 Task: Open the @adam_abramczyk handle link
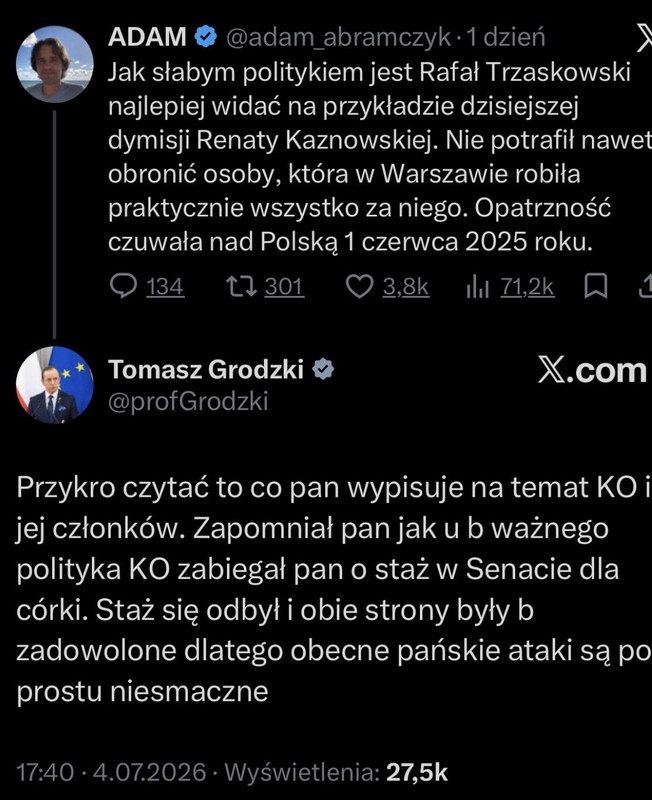click(x=338, y=37)
